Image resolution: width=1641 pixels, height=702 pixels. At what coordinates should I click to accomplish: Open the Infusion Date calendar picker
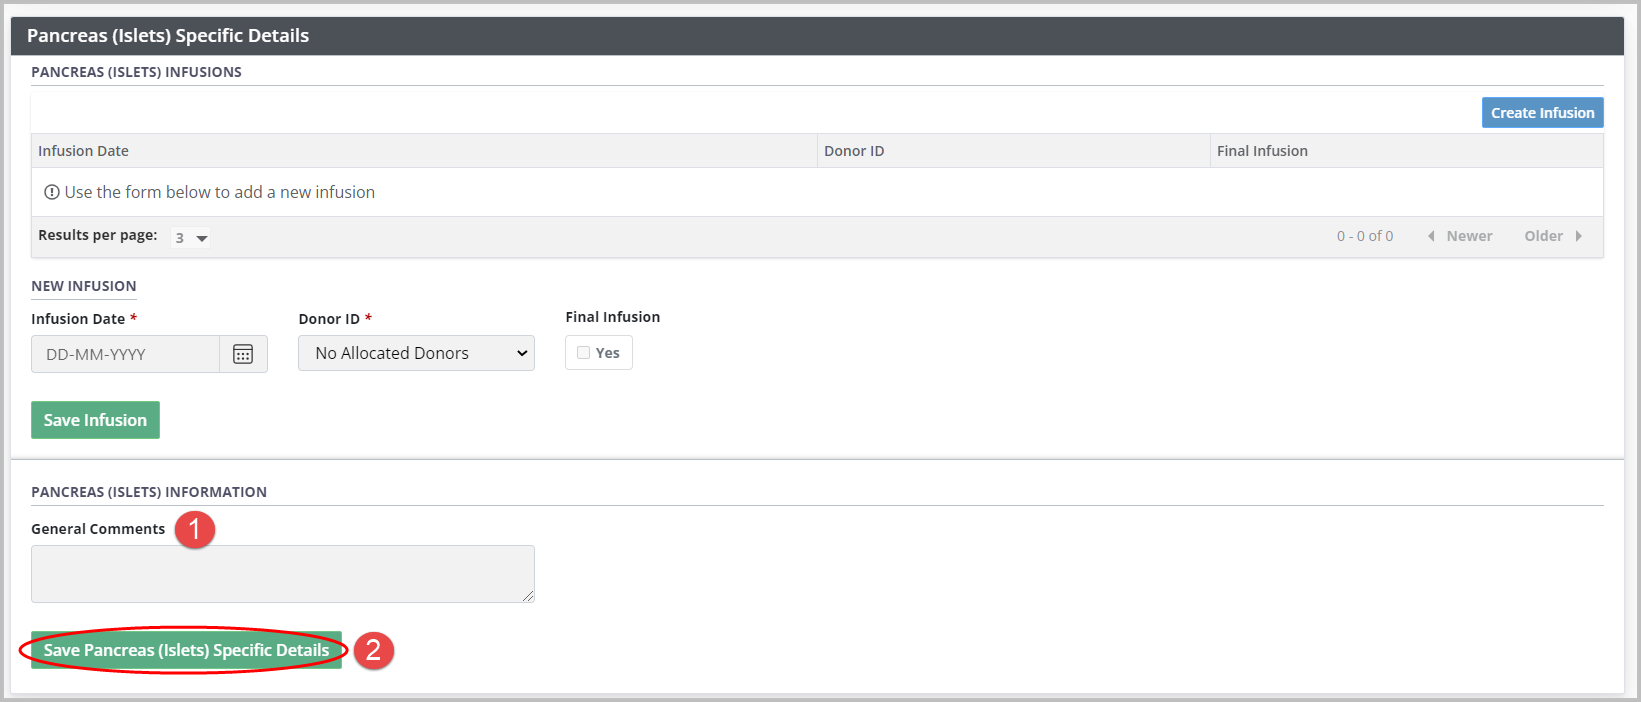(243, 354)
